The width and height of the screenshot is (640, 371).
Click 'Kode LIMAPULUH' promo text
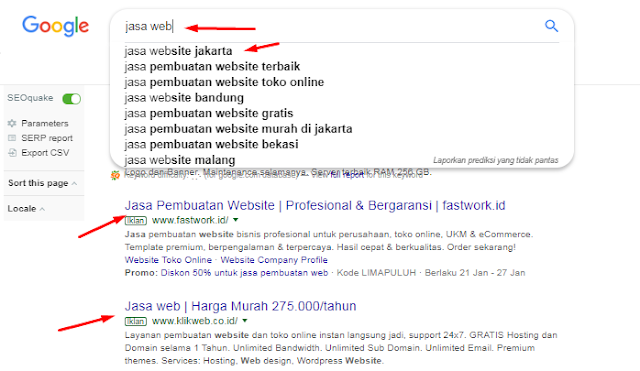pyautogui.click(x=376, y=273)
